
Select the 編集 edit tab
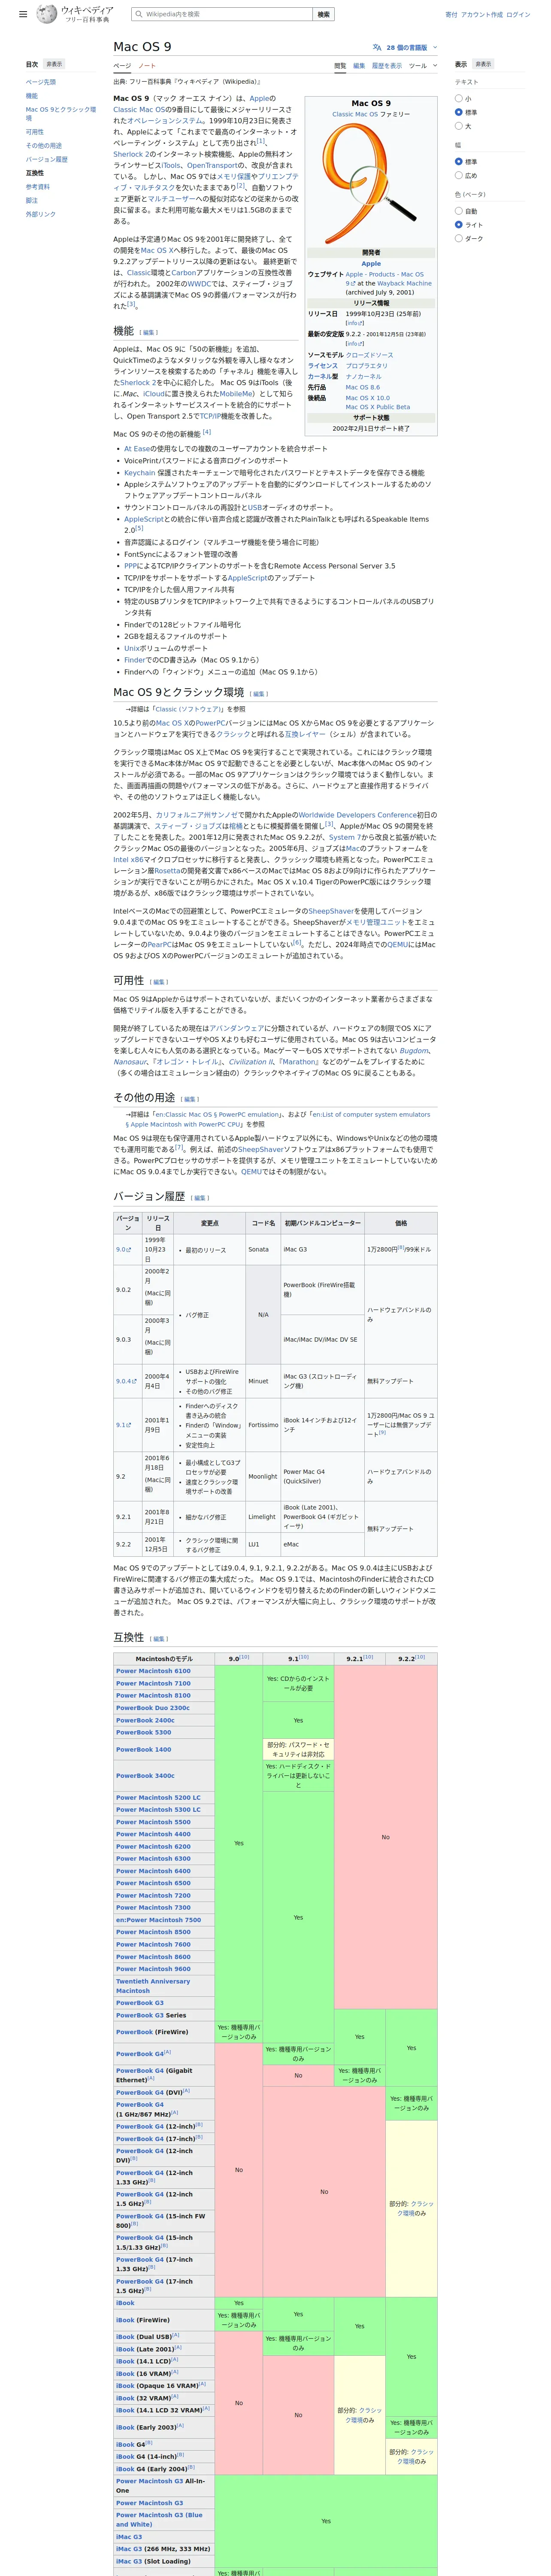359,66
